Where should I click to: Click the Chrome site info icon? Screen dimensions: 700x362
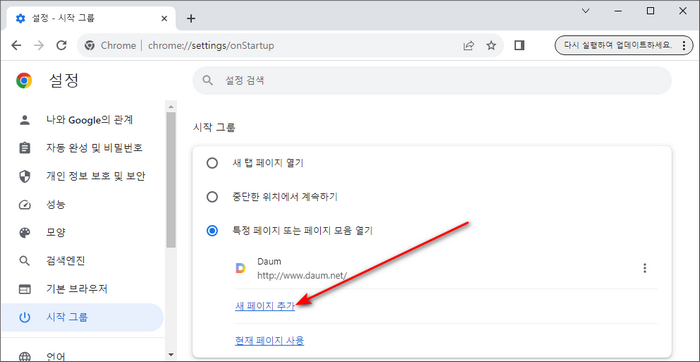click(x=90, y=46)
